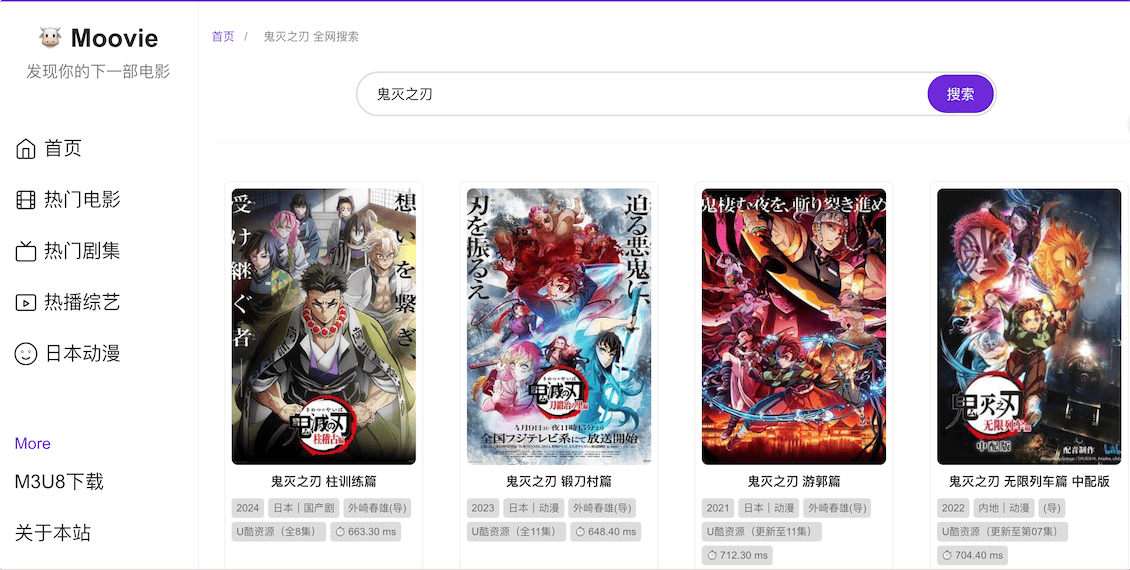
Task: Click title 鬼灭之刃 锻刀村篇
Action: coord(559,481)
